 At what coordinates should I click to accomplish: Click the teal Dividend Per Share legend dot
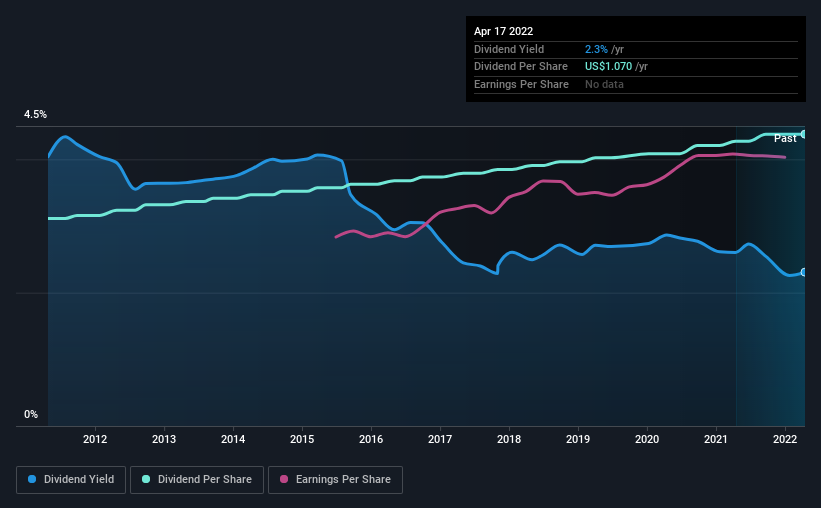146,479
